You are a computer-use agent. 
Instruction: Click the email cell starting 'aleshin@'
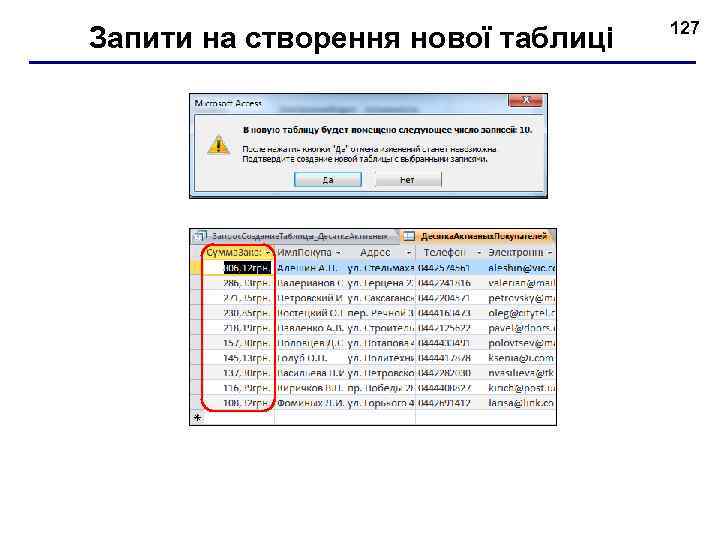521,268
